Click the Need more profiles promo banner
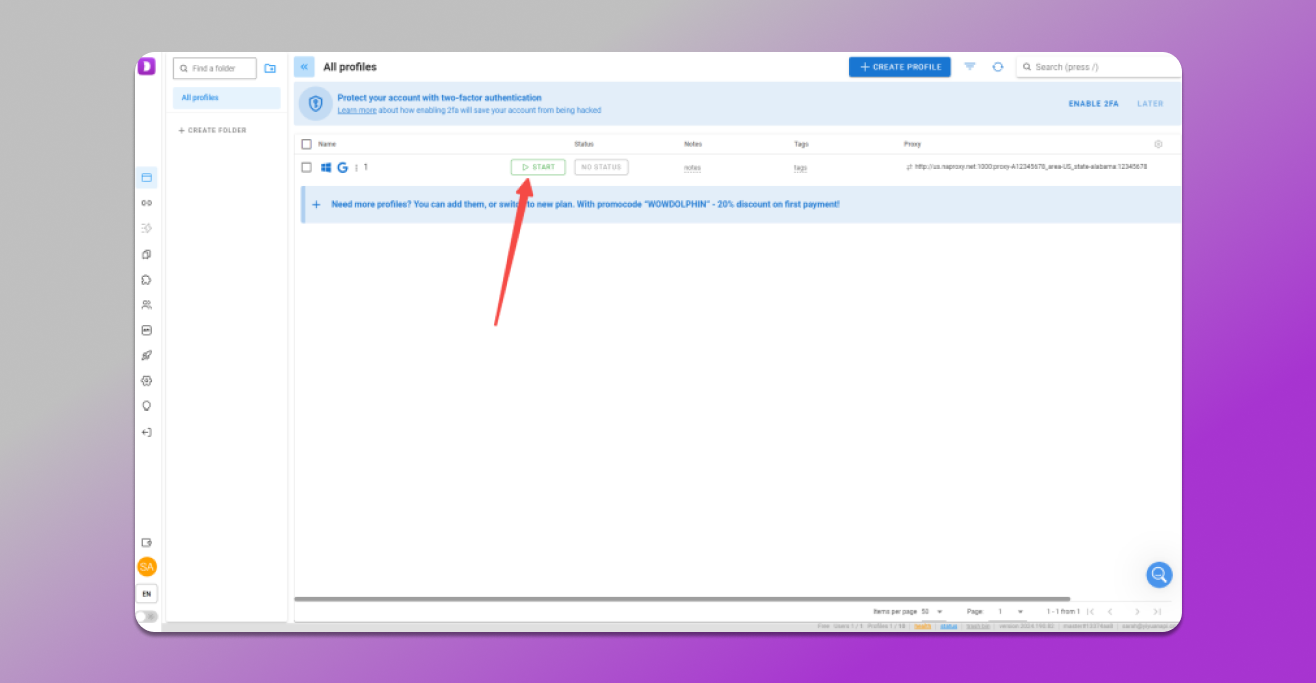This screenshot has height=683, width=1316. (x=741, y=204)
